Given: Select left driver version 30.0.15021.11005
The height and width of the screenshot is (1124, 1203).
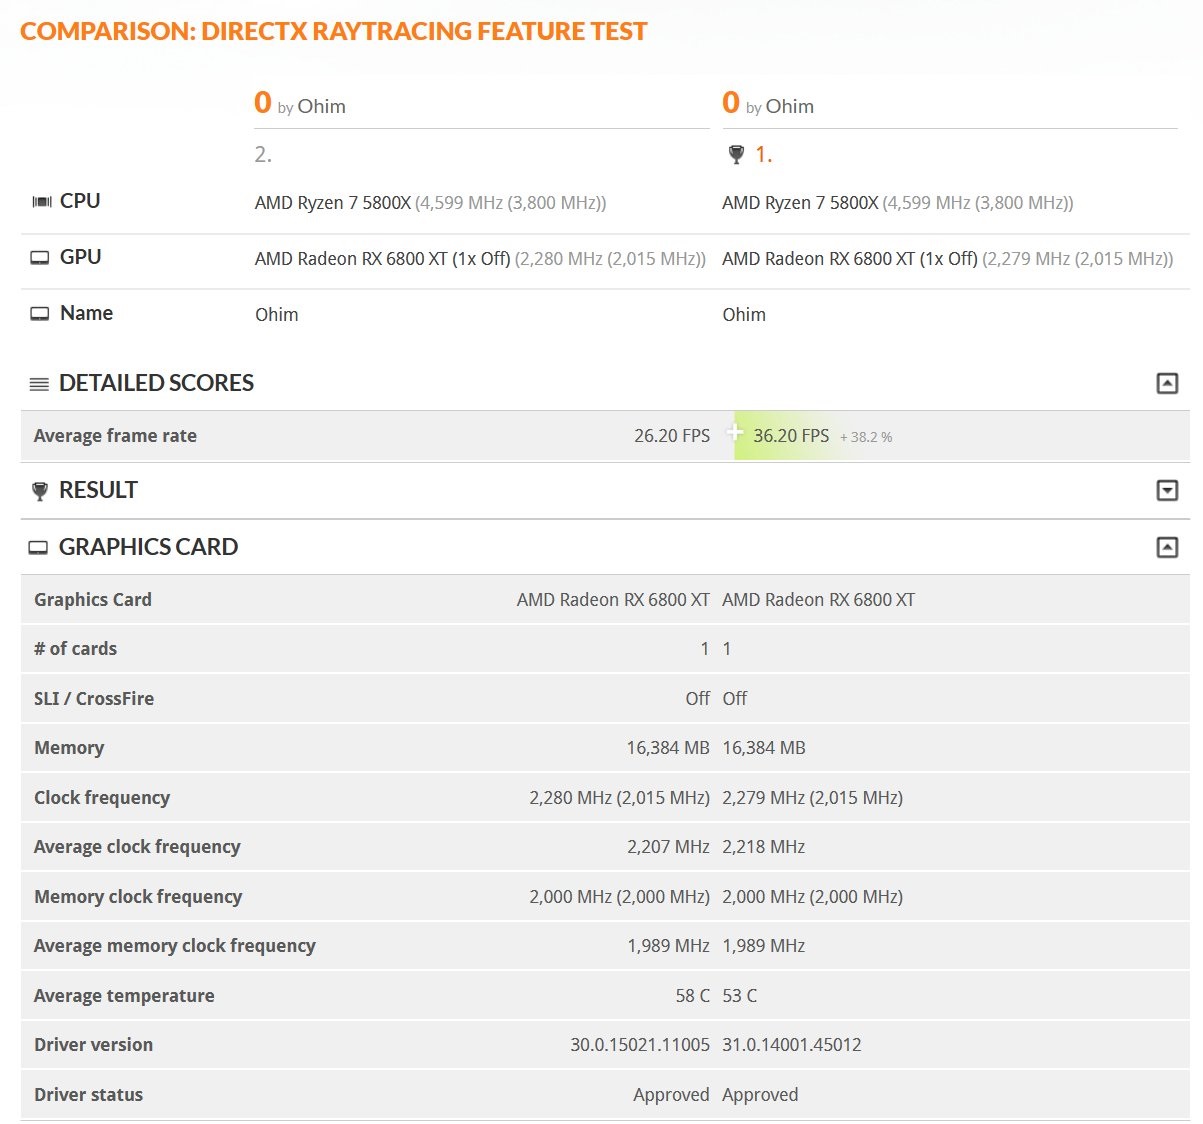Looking at the screenshot, I should pyautogui.click(x=640, y=1045).
